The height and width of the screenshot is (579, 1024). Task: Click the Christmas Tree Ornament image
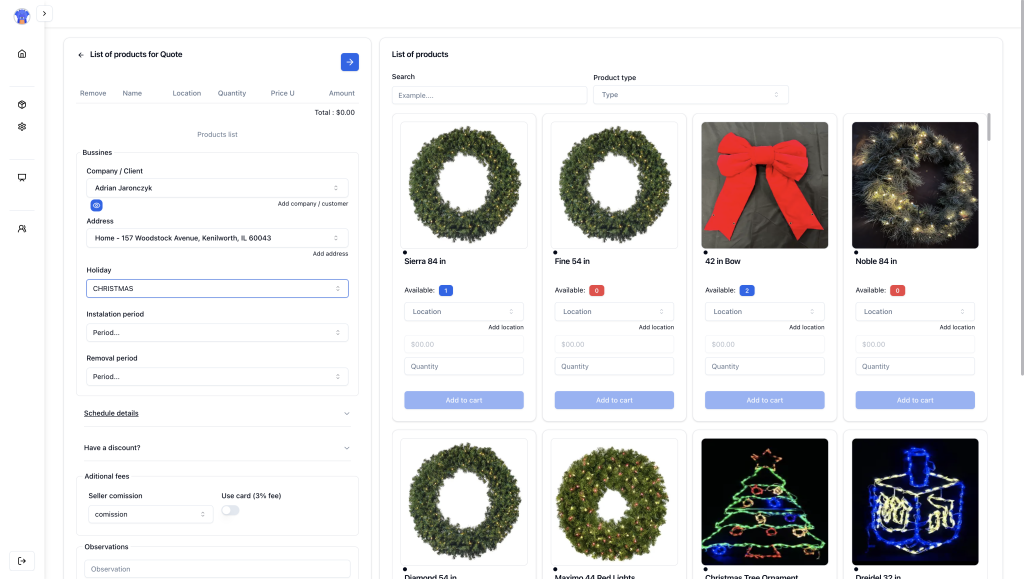765,501
